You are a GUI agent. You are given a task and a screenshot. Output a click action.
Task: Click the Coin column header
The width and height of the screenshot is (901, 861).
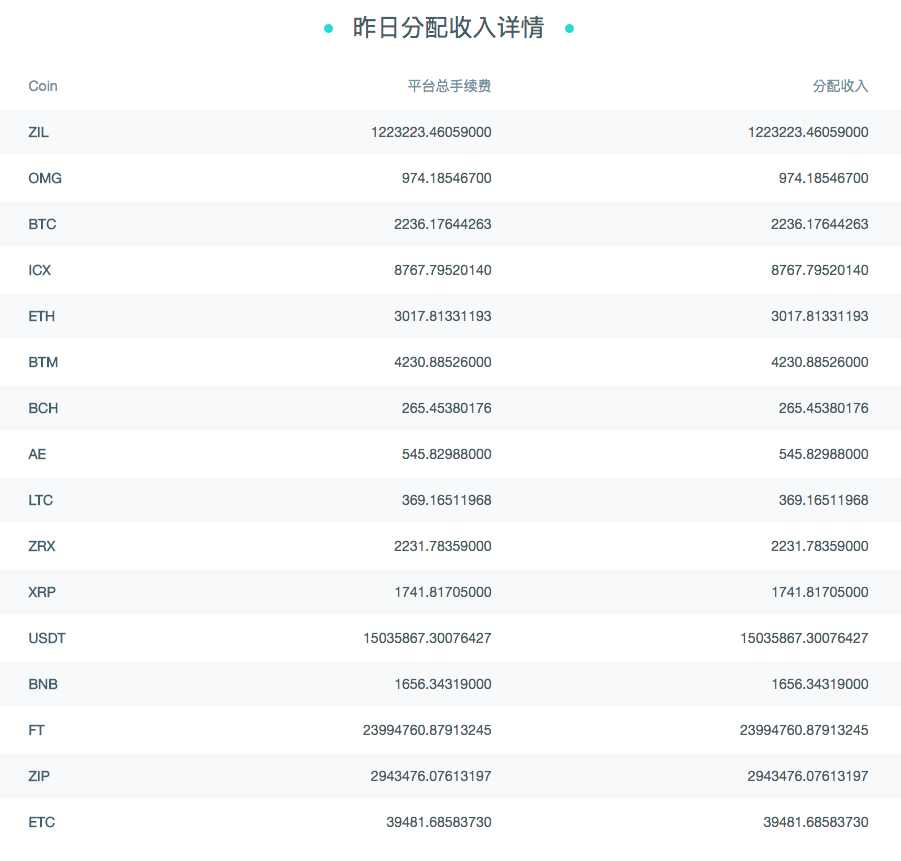point(43,86)
